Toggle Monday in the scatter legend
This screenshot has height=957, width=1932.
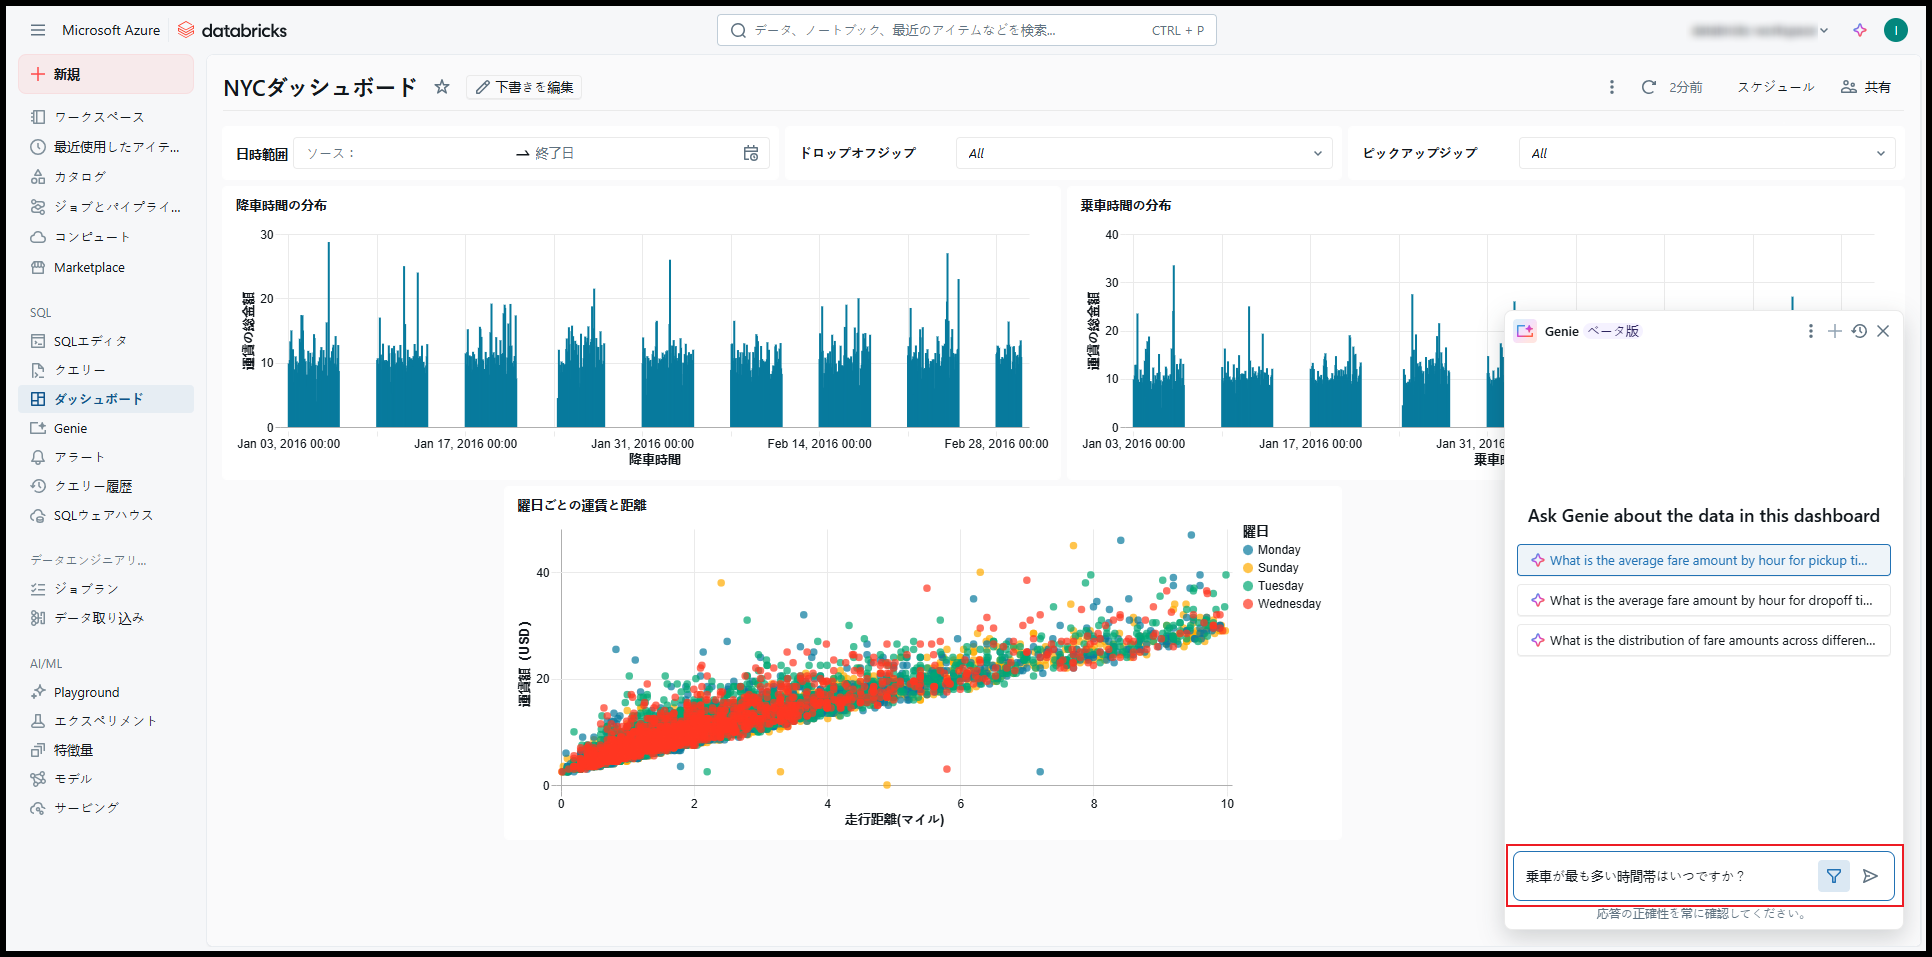(1278, 550)
